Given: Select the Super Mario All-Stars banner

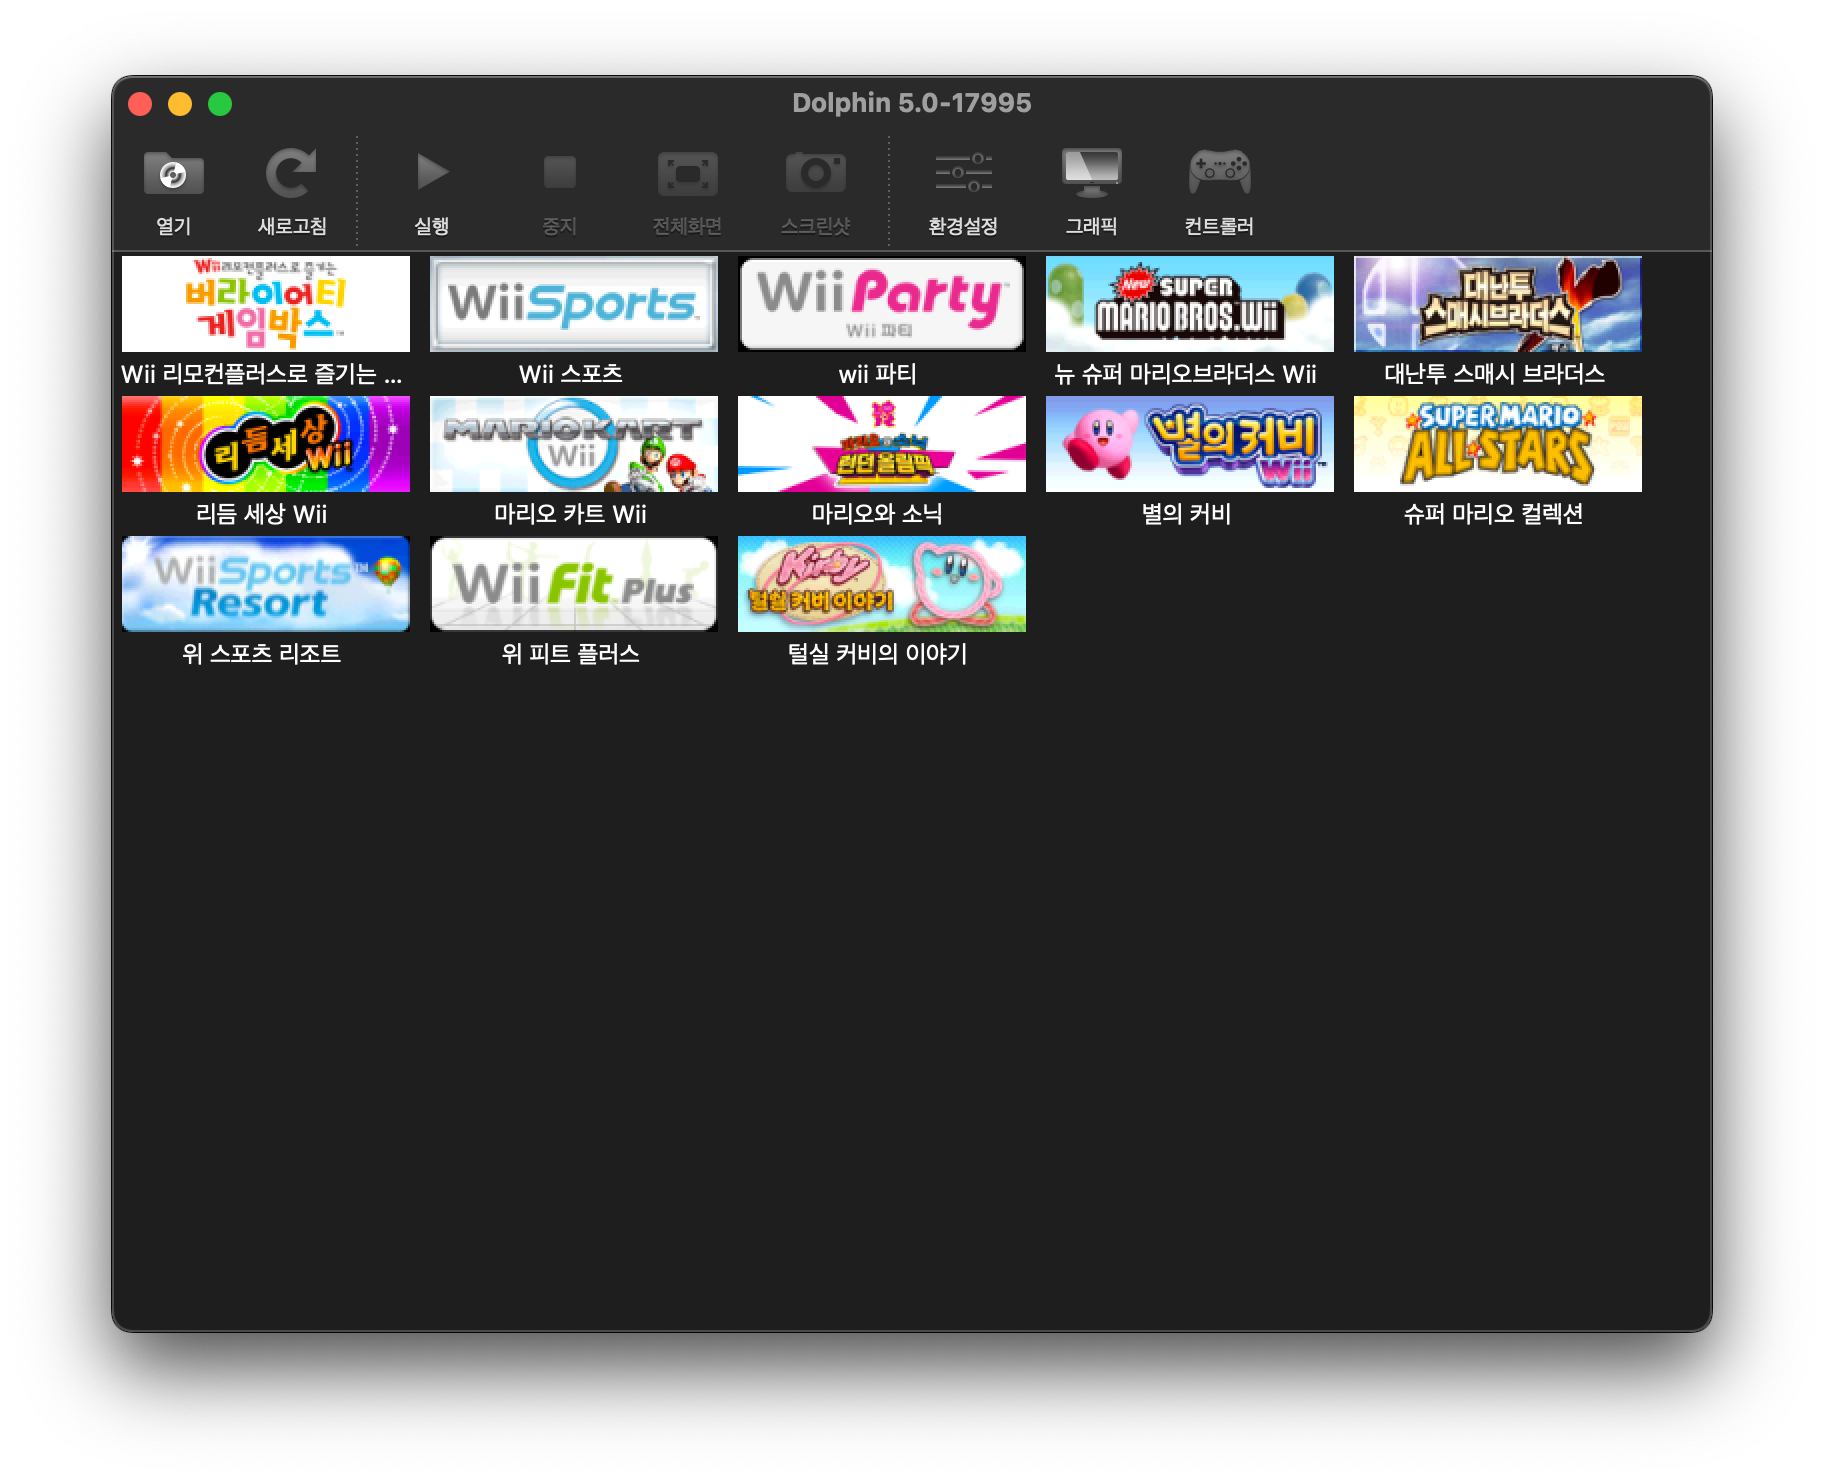Looking at the screenshot, I should [1498, 444].
